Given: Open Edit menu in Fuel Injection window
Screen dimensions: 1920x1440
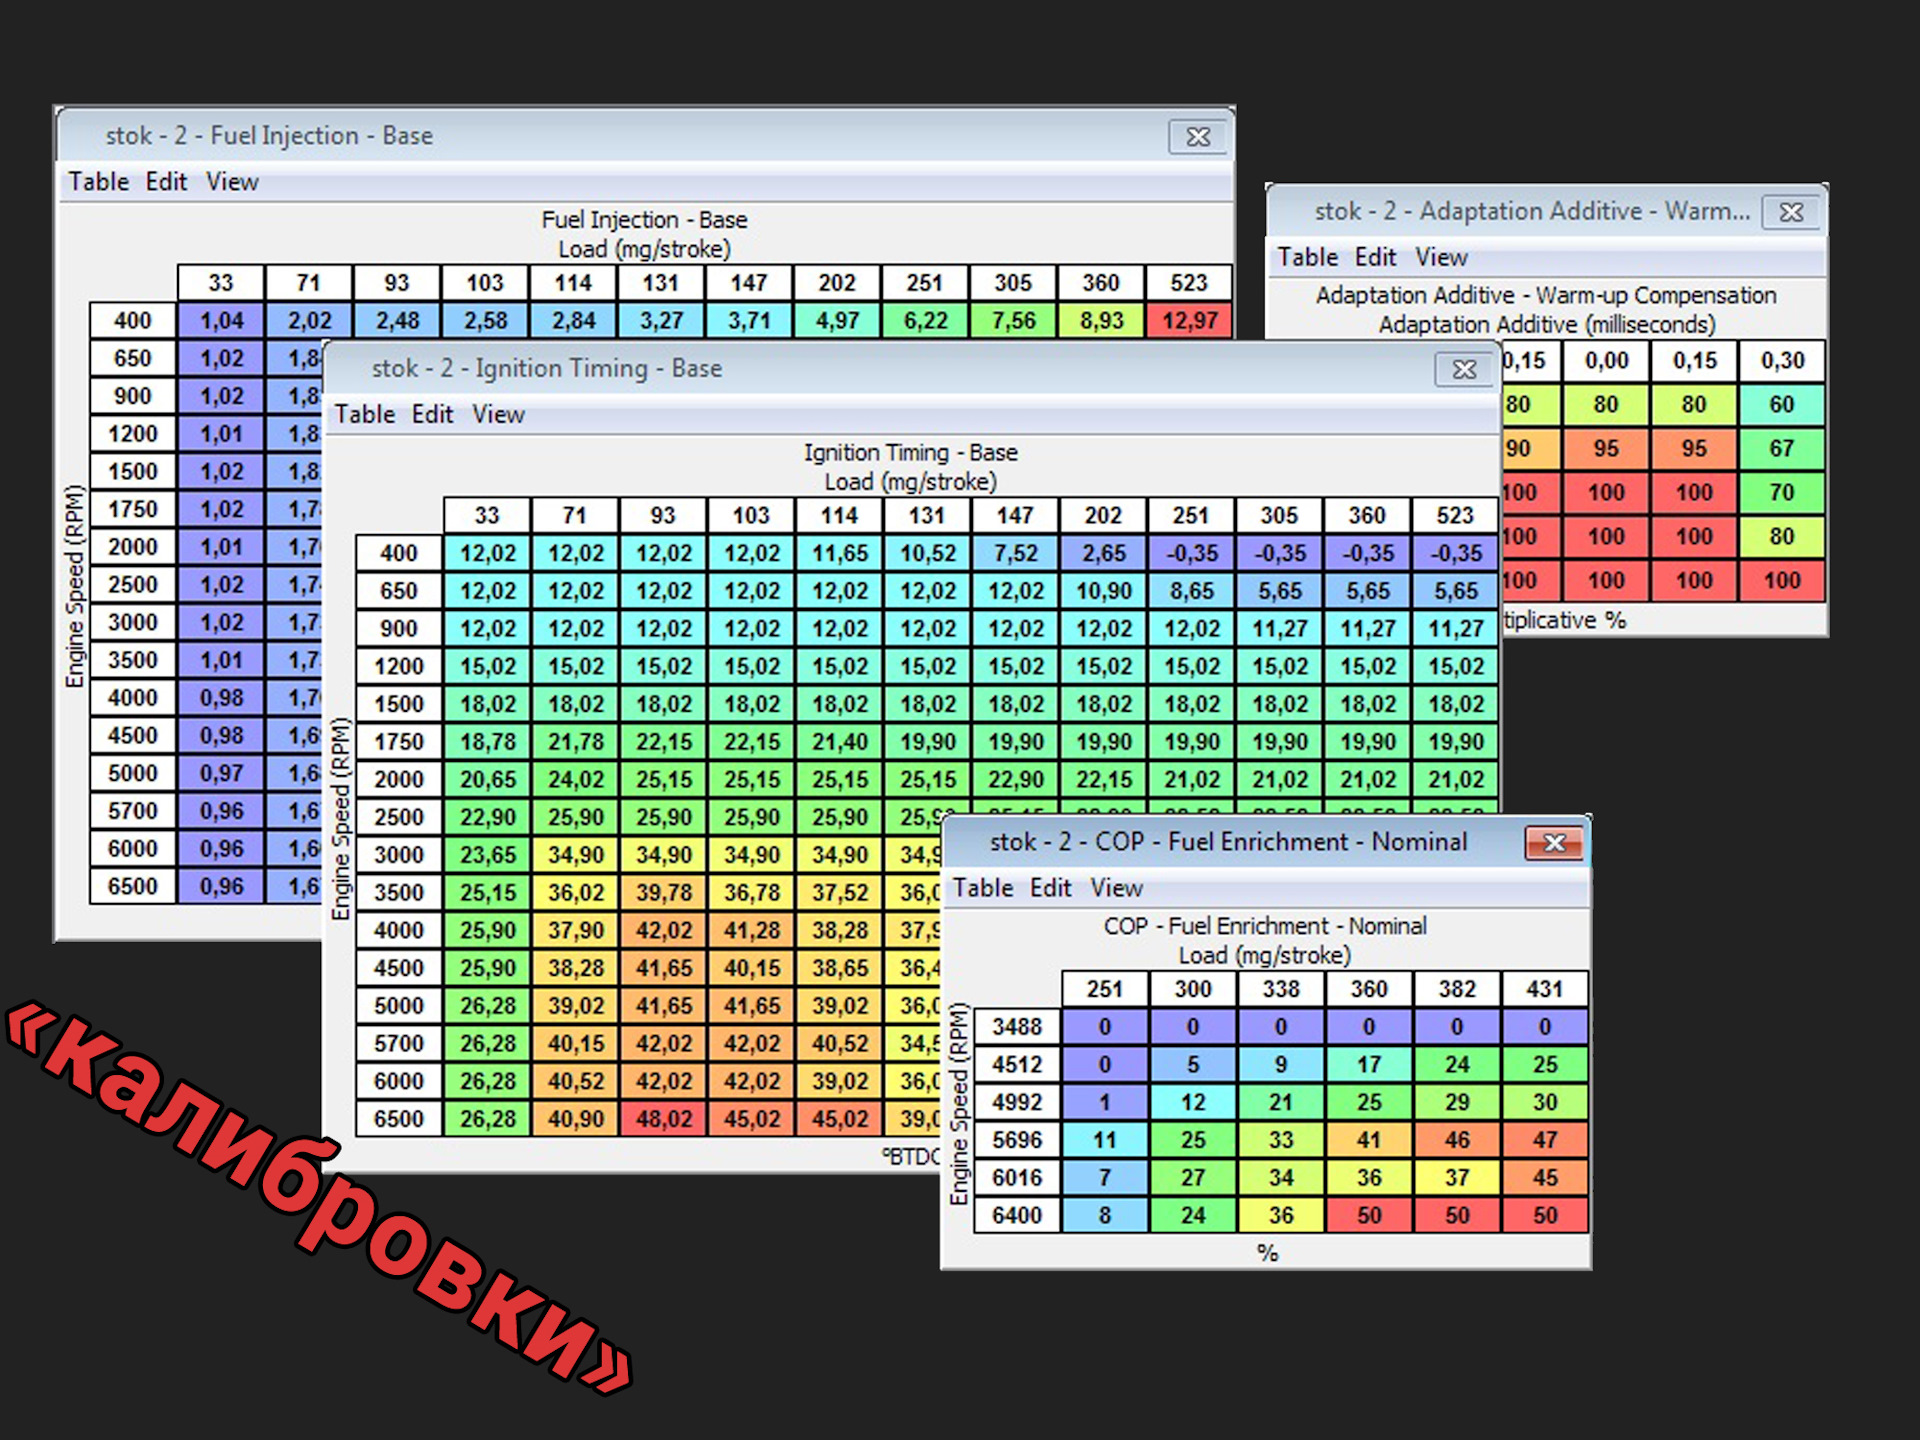Looking at the screenshot, I should click(x=166, y=182).
